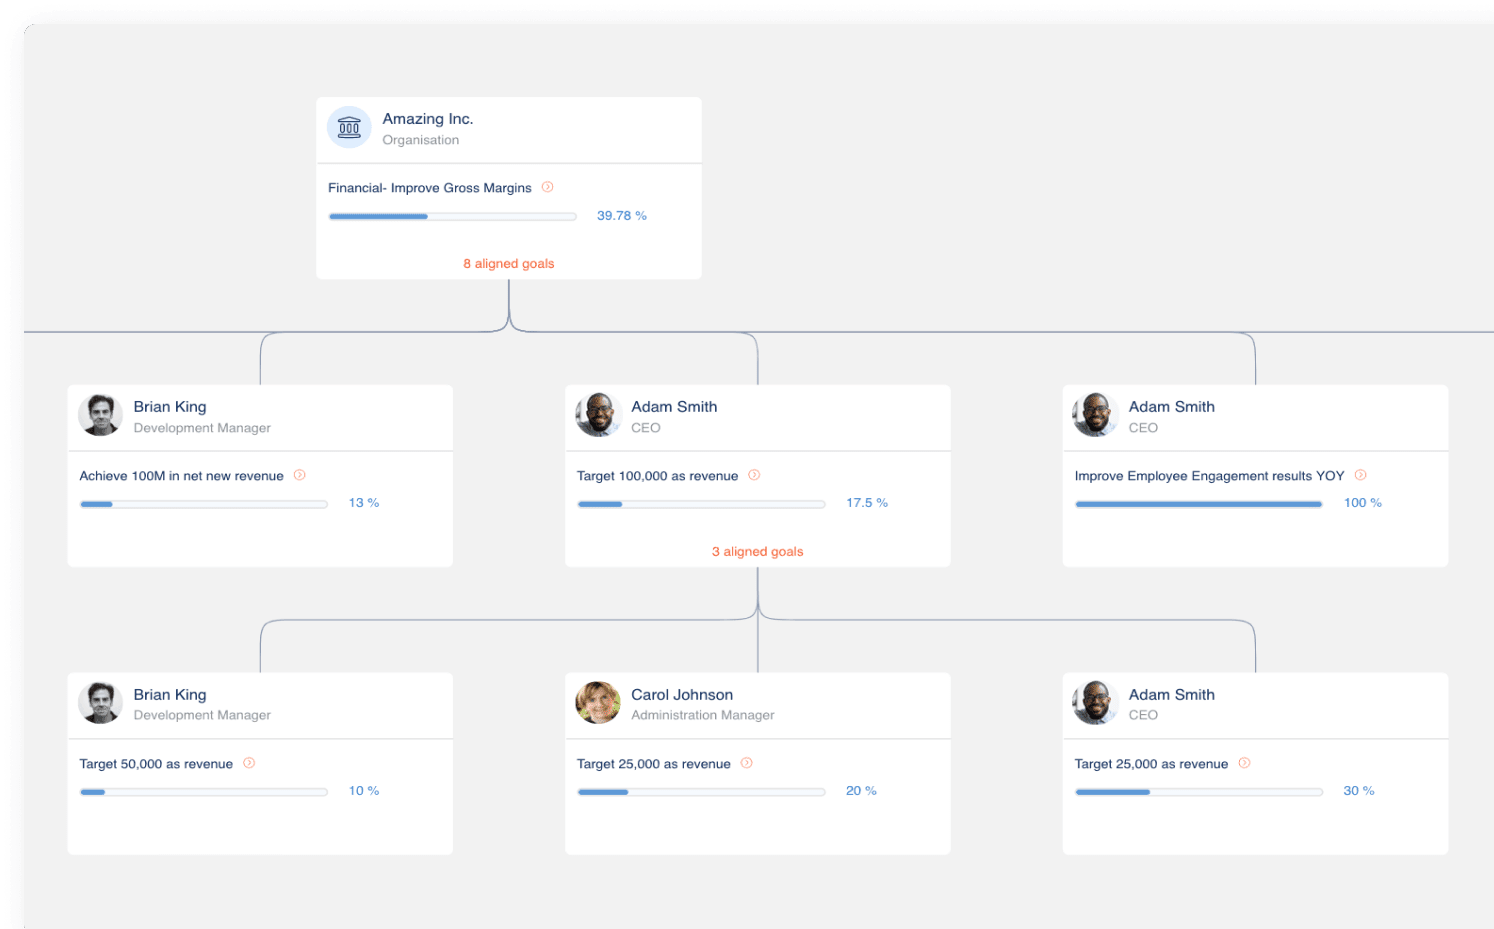Click progress bar on Carol Johnson's goal
This screenshot has height=929, width=1494.
(701, 792)
